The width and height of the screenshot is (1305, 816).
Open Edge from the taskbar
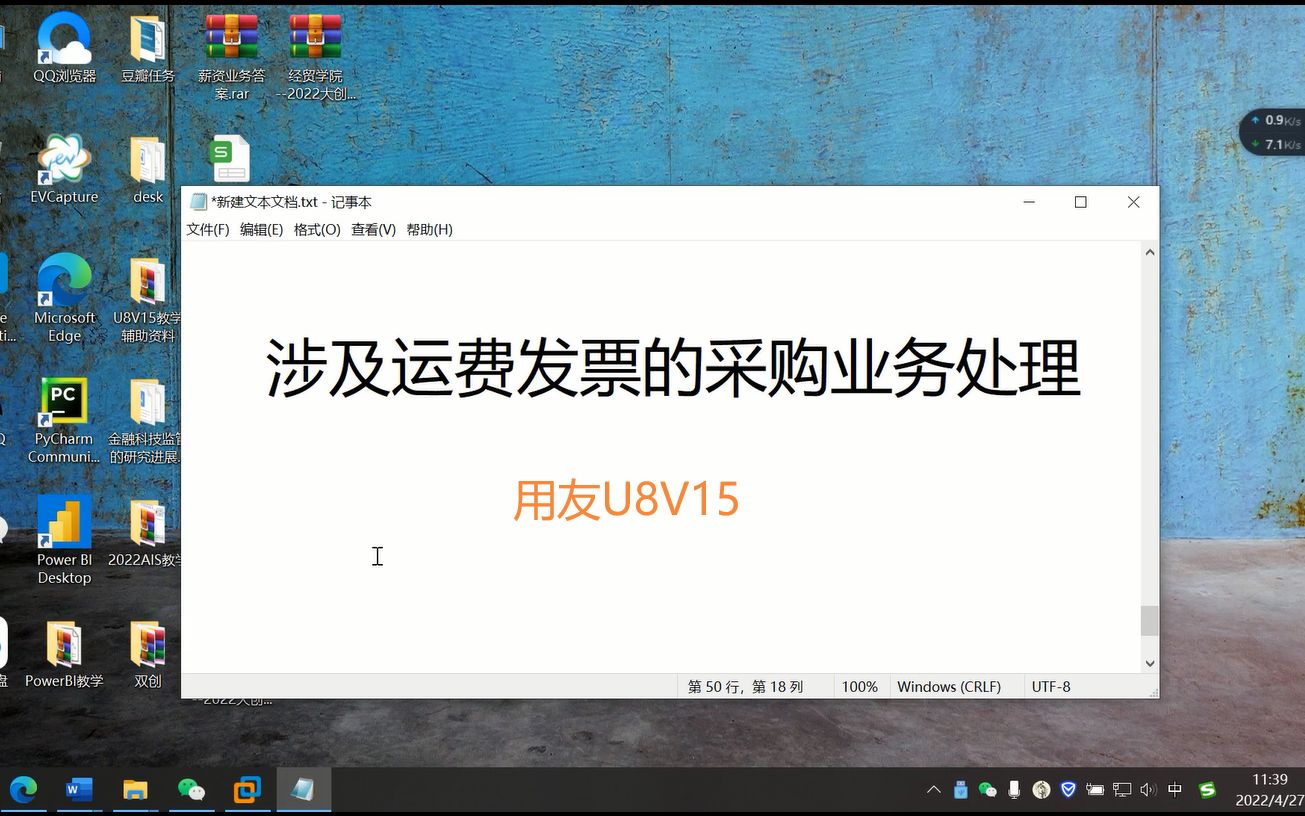pos(23,790)
